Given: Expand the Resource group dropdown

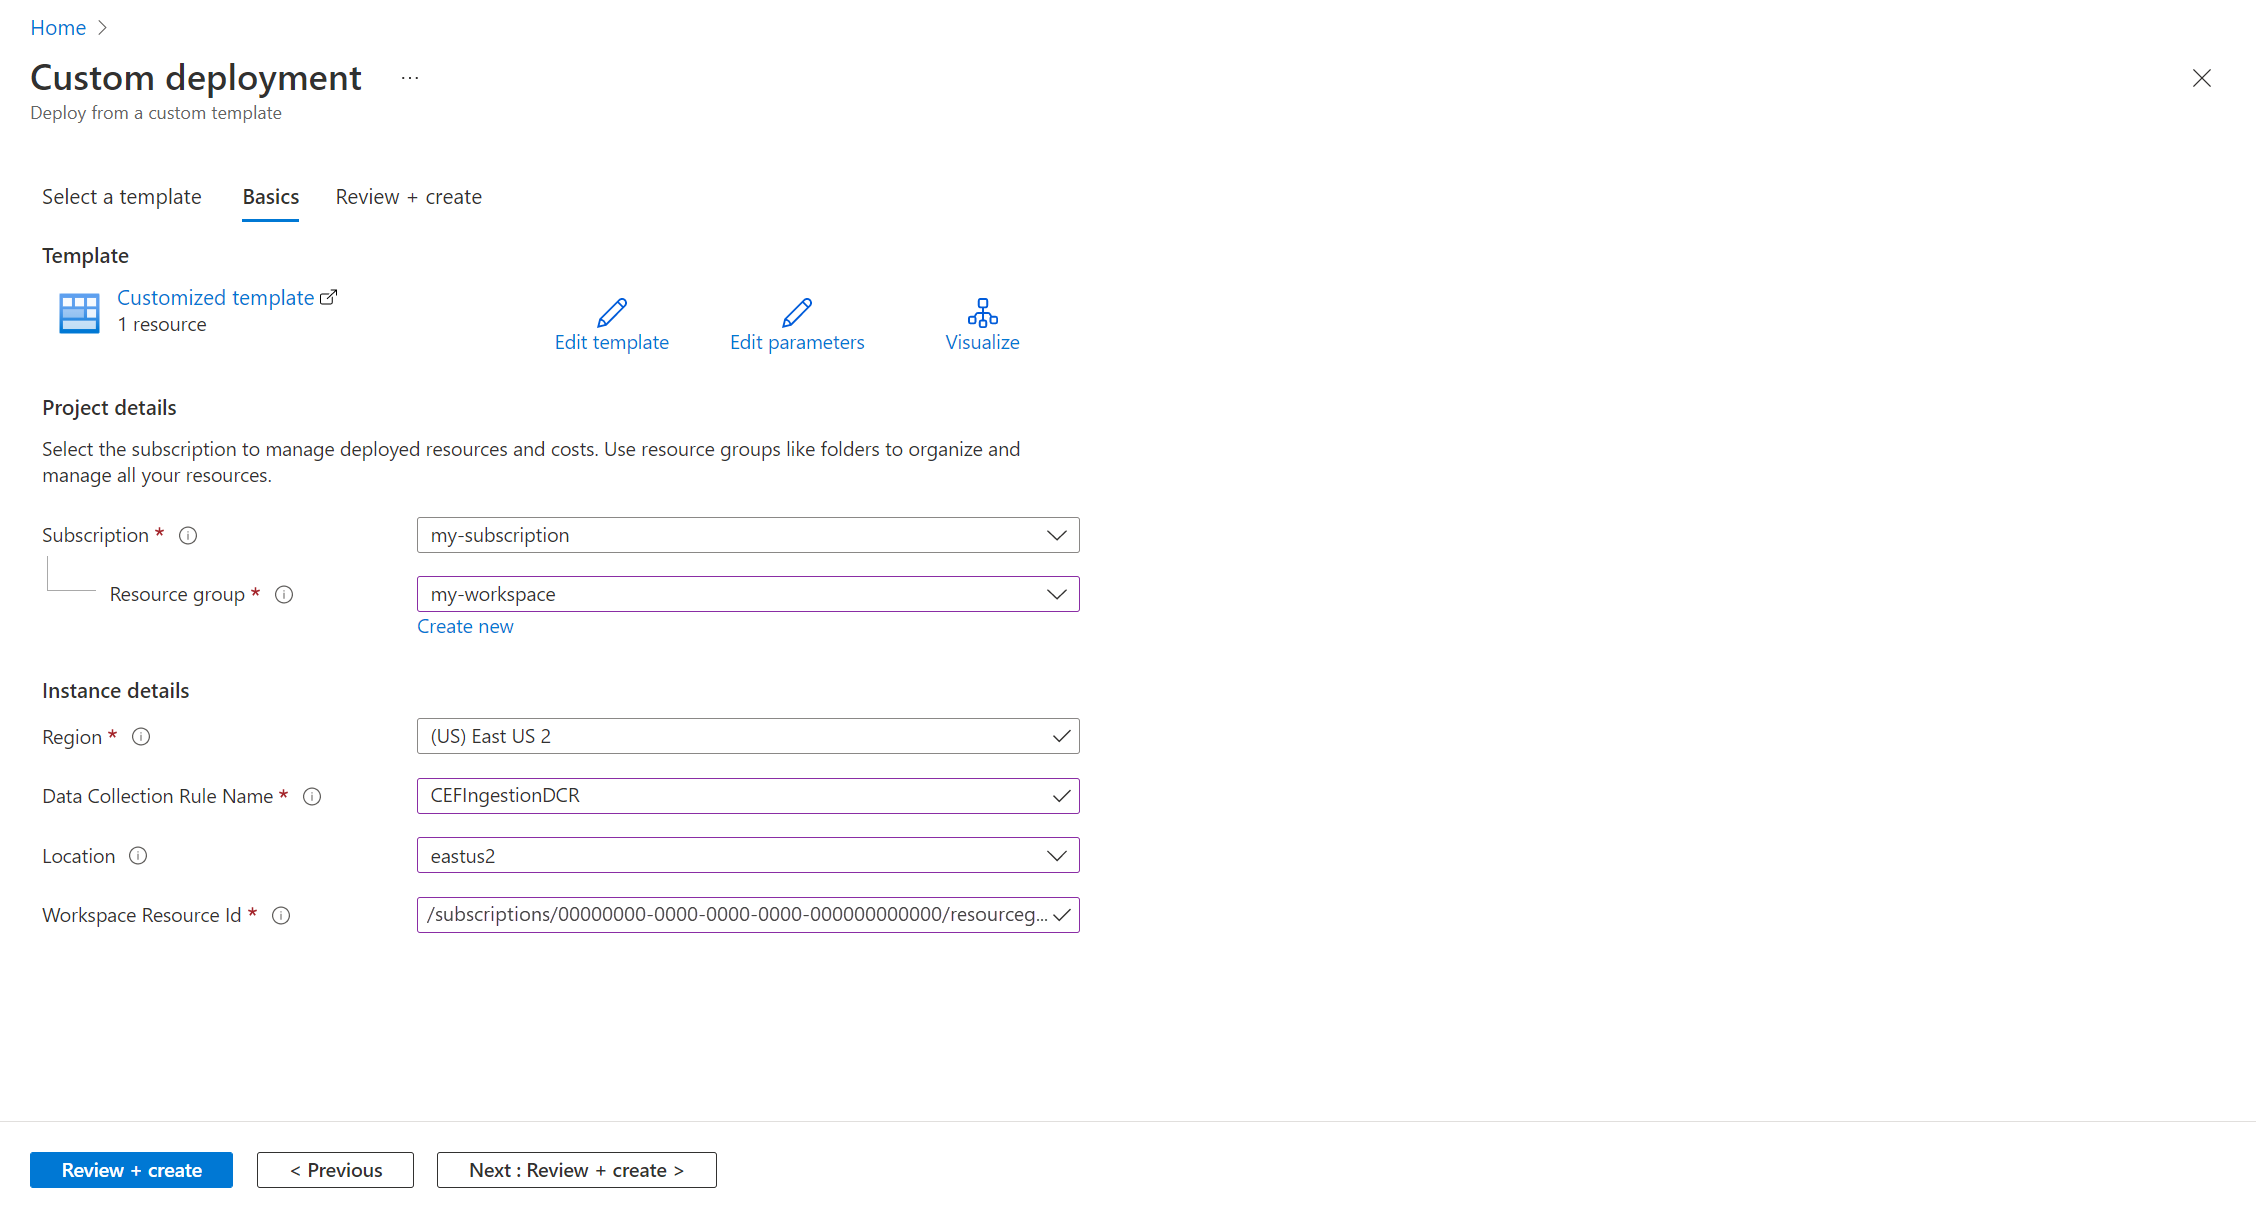Looking at the screenshot, I should 747,594.
